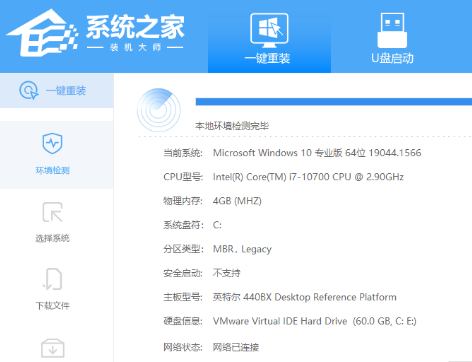
Task: Click the 主板型号 label
Action: (183, 297)
